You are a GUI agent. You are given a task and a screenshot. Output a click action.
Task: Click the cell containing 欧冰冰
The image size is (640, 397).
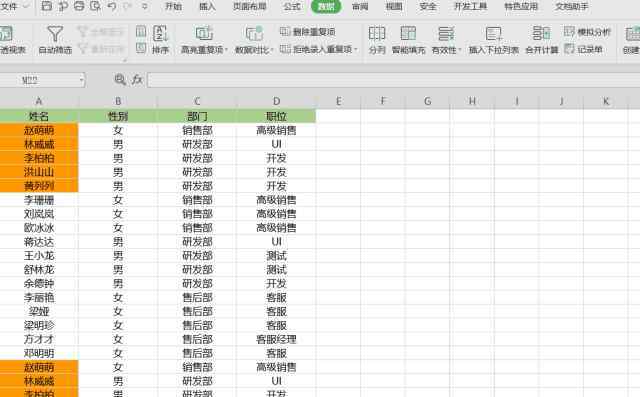[39, 228]
